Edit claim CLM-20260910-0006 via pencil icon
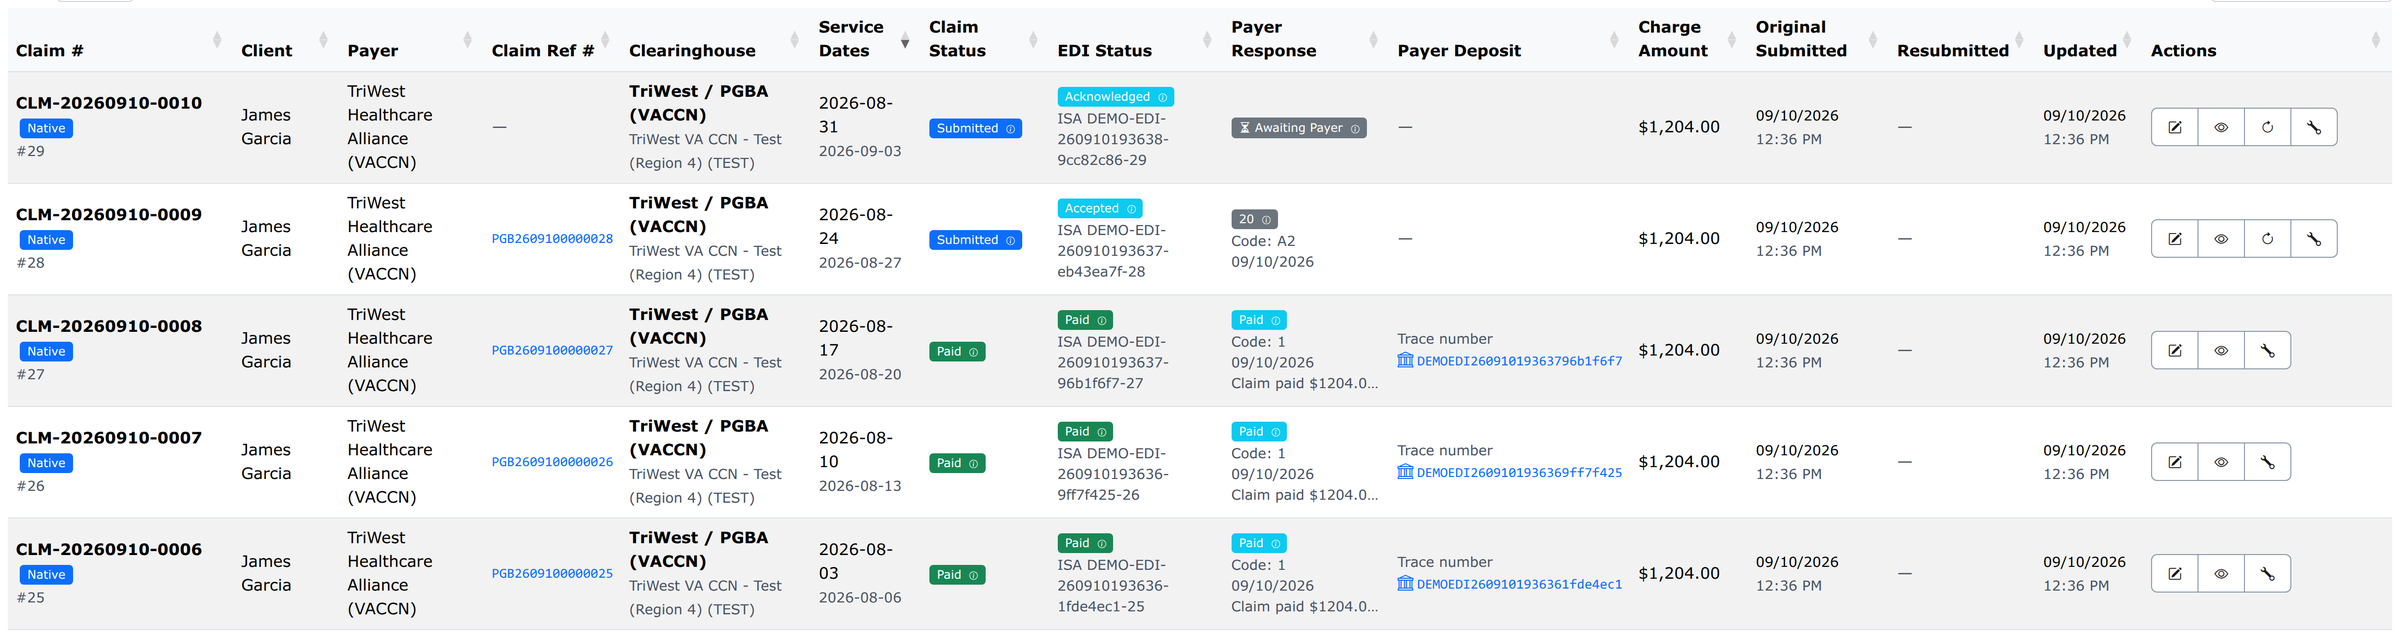The height and width of the screenshot is (638, 2400). pos(2174,574)
